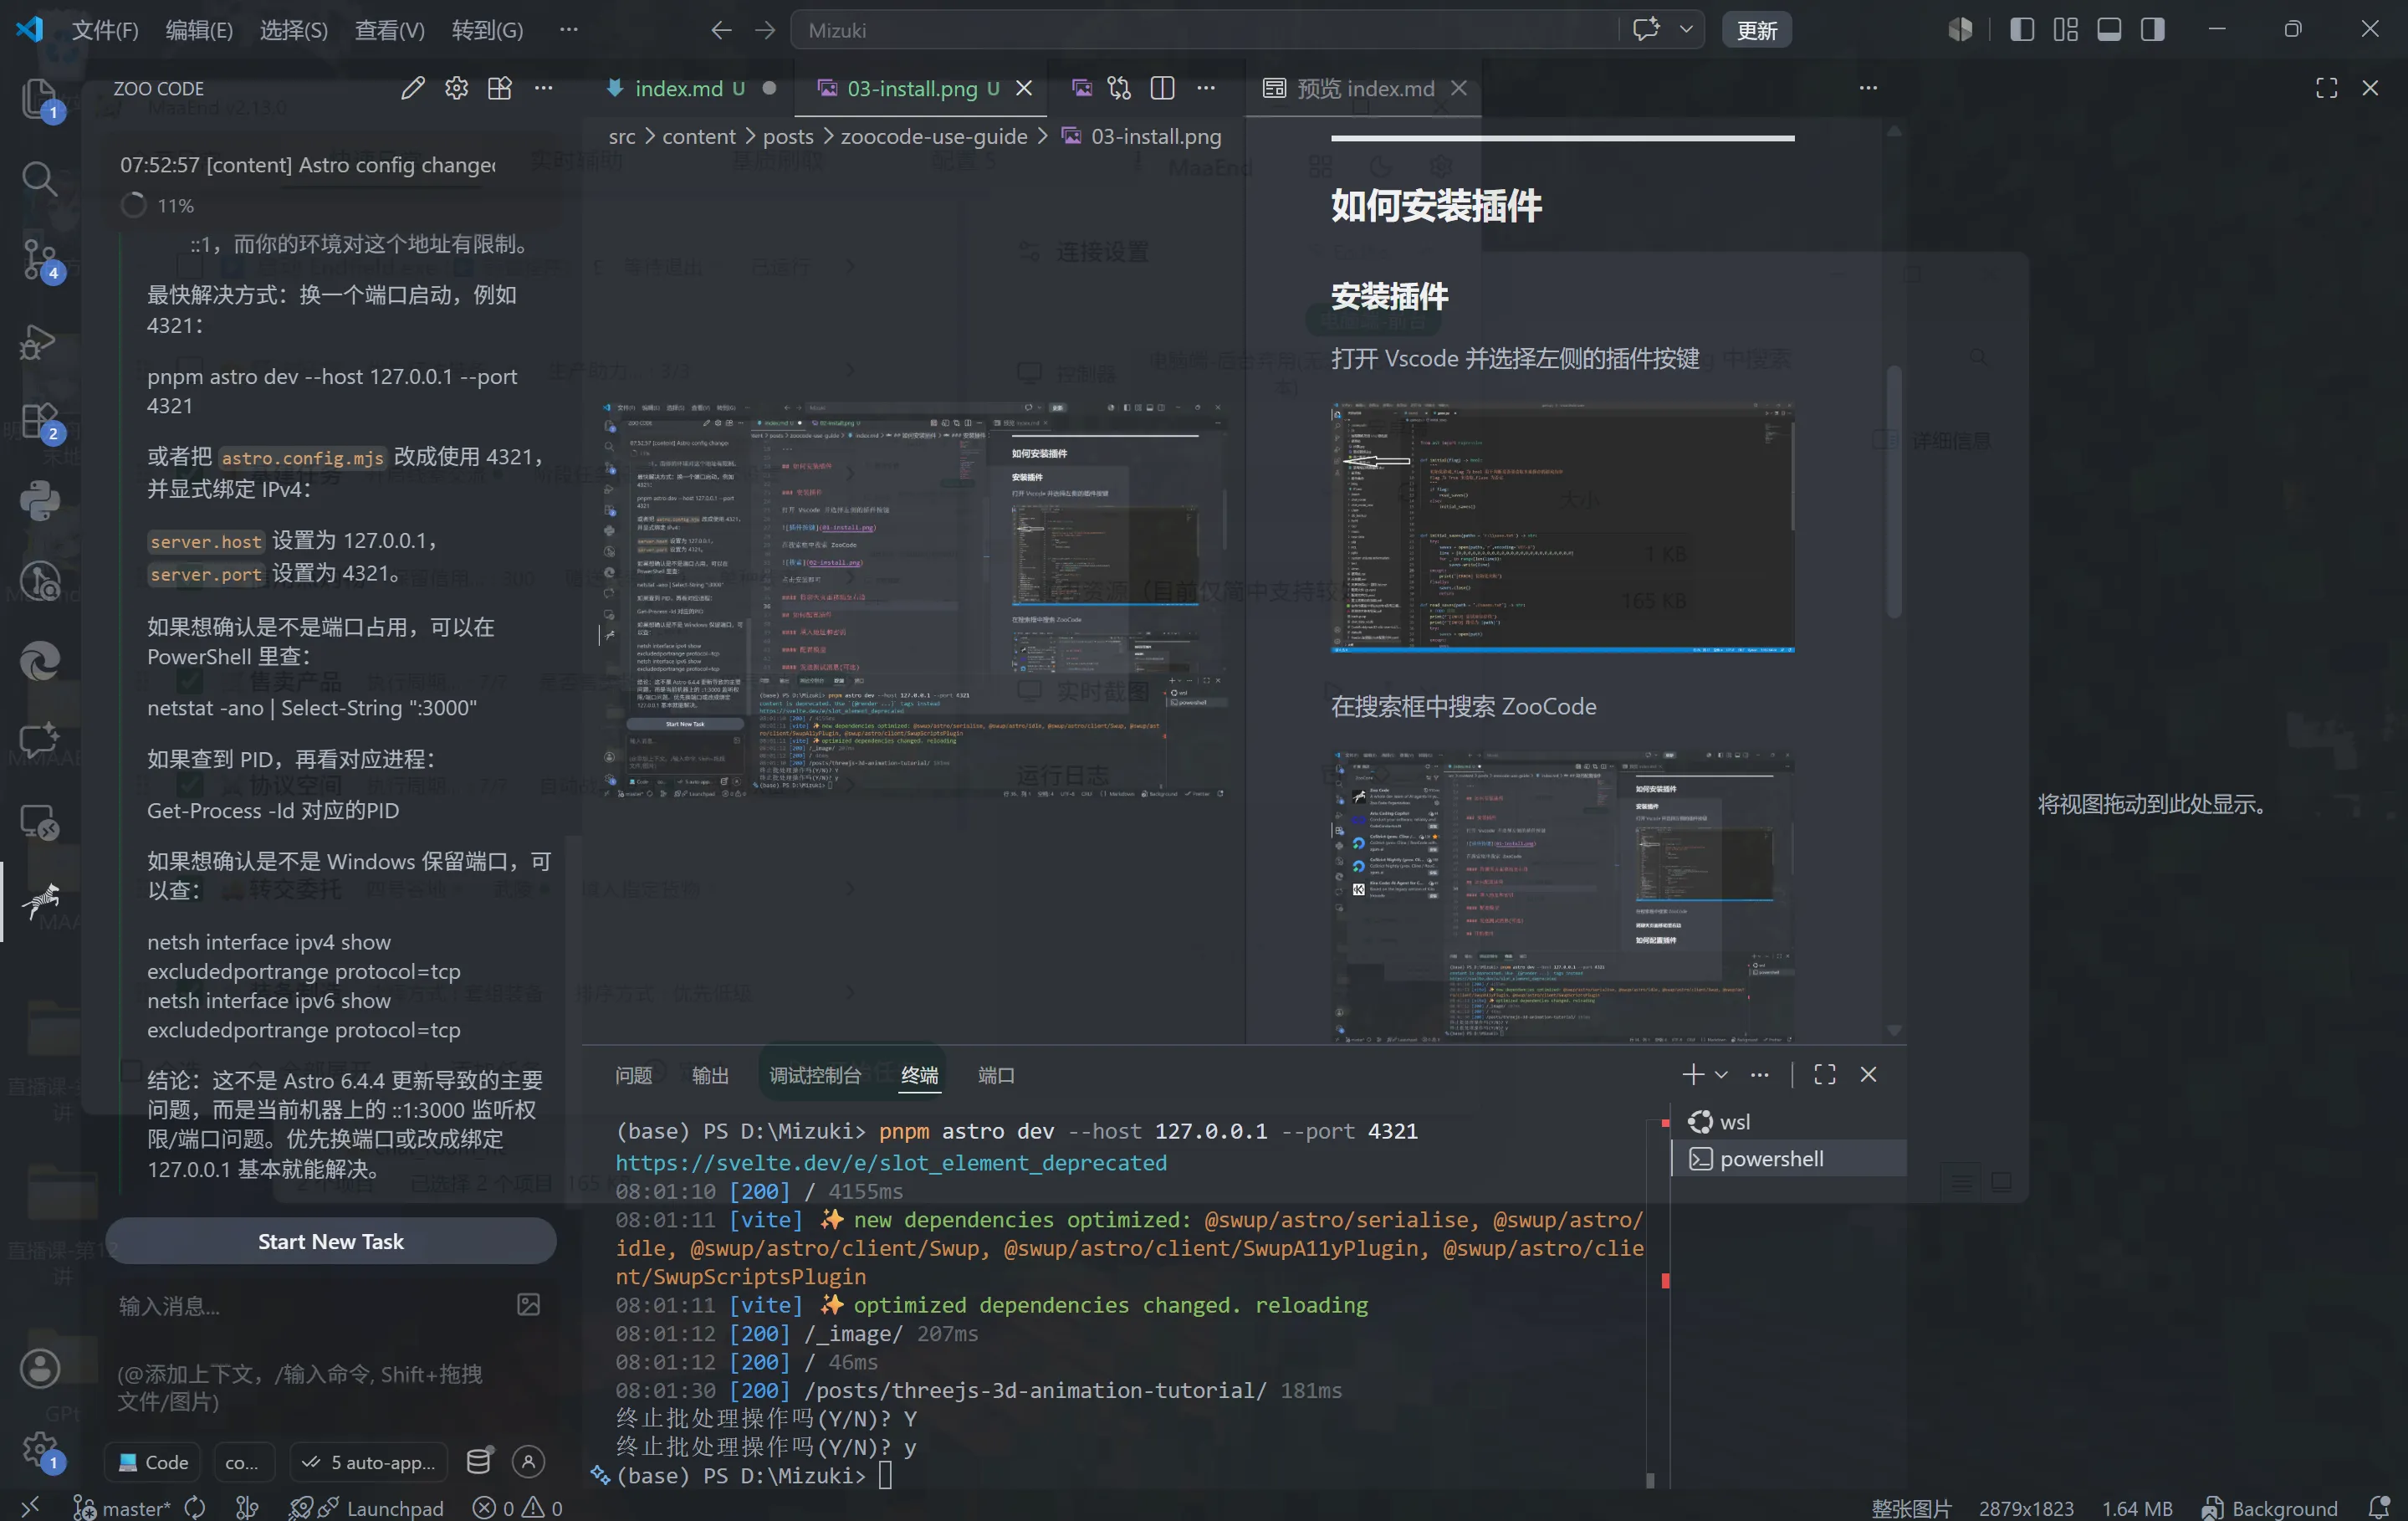Maximize the secondary side bar

click(2326, 88)
